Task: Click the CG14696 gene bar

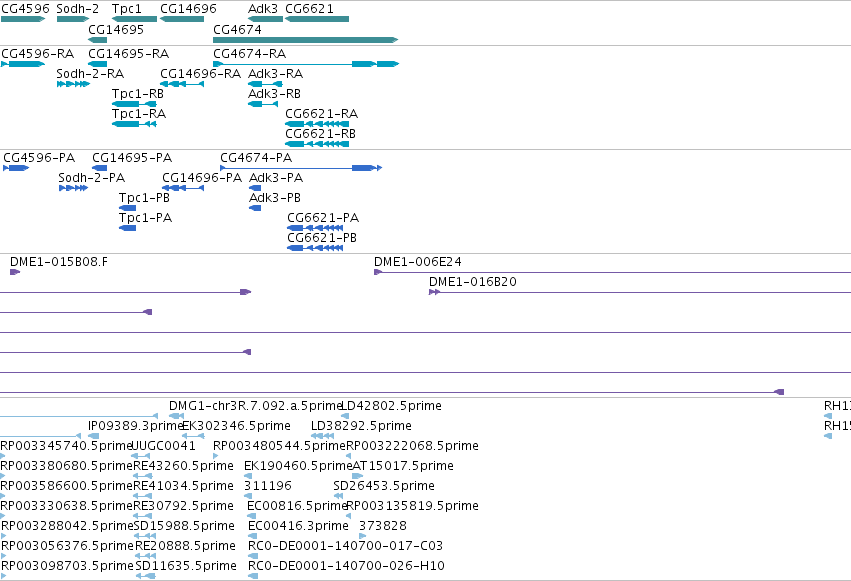Action: click(182, 19)
